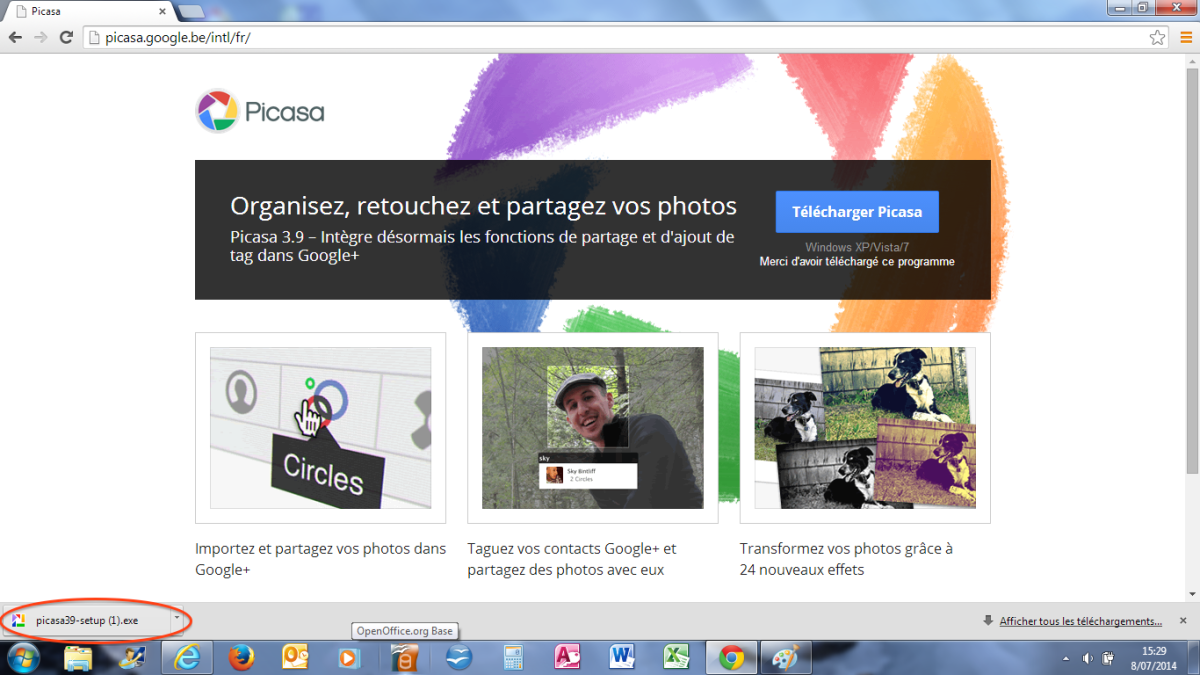
Task: Click the dog photo effects thumbnail
Action: click(865, 428)
